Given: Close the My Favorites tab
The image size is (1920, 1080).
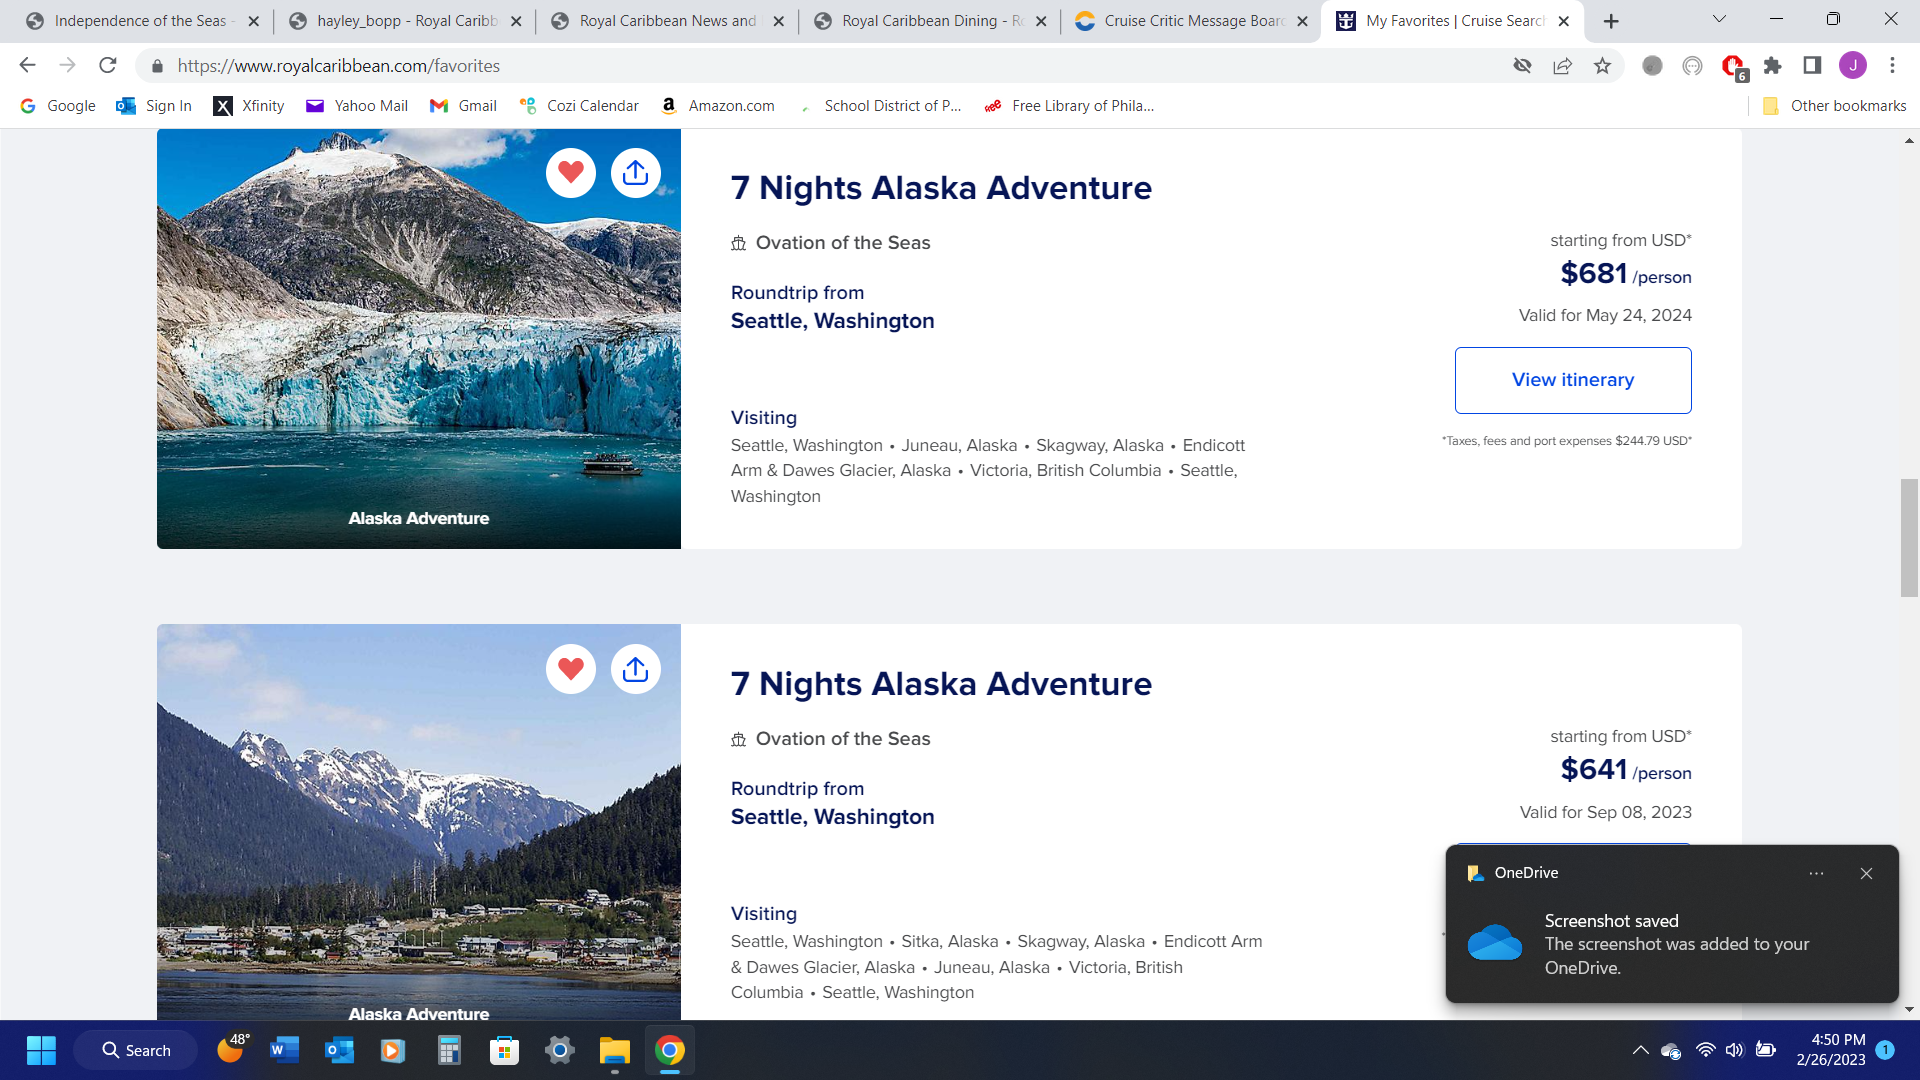Looking at the screenshot, I should click(1564, 21).
